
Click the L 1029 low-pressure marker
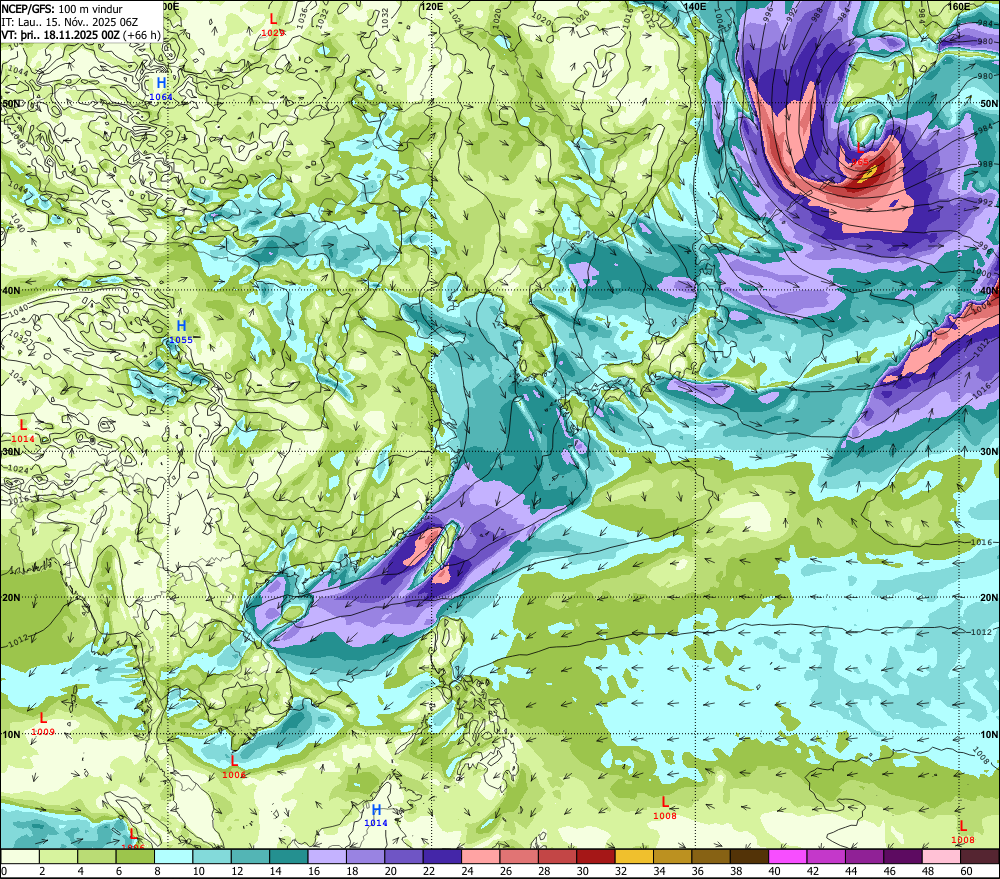pyautogui.click(x=273, y=25)
